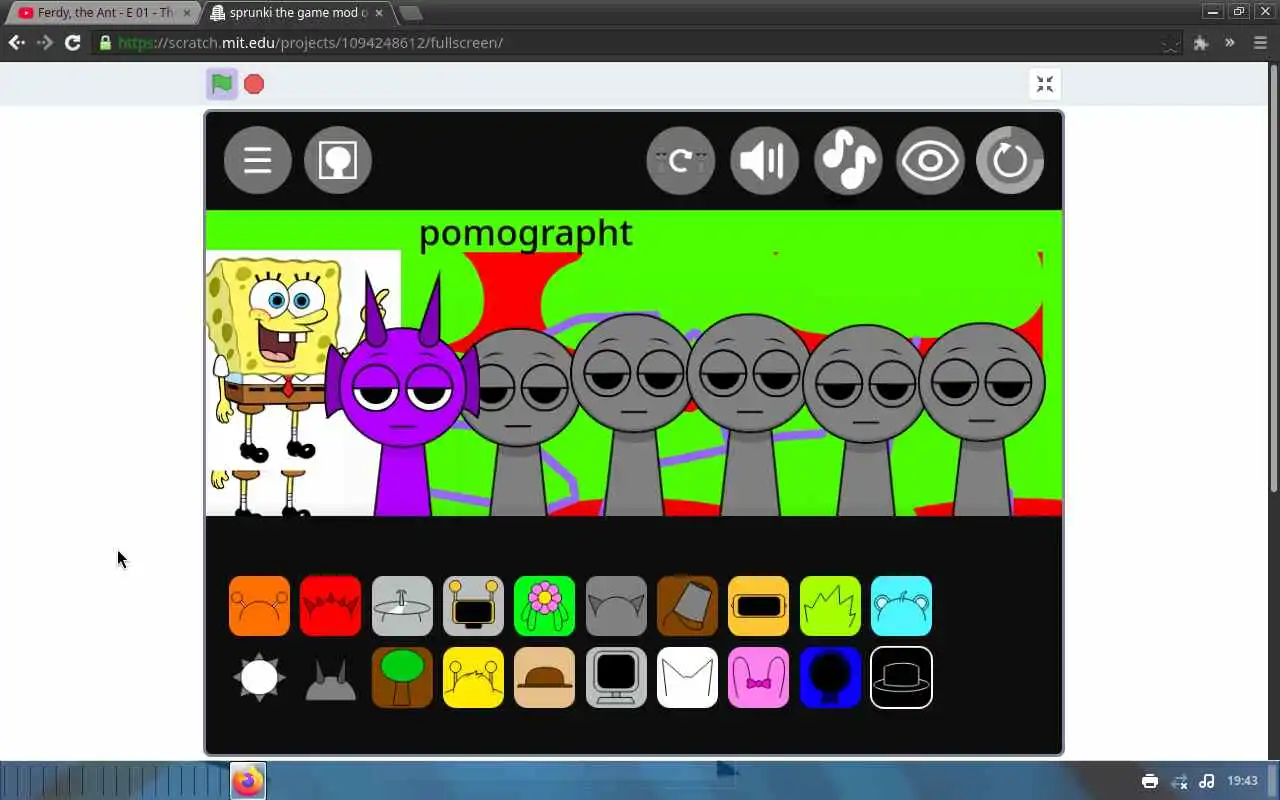The image size is (1280, 800).
Task: Open the character portrait button
Action: tap(338, 160)
